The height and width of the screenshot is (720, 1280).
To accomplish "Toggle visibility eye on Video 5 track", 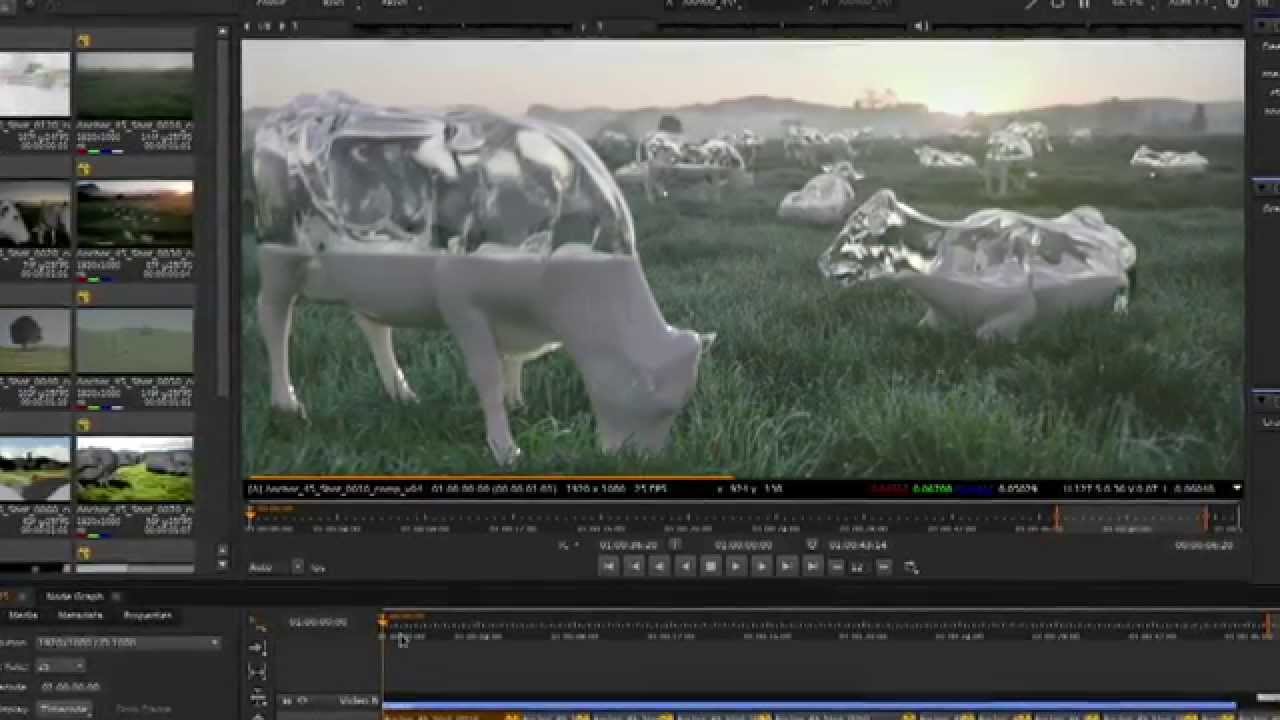I will click(x=303, y=701).
